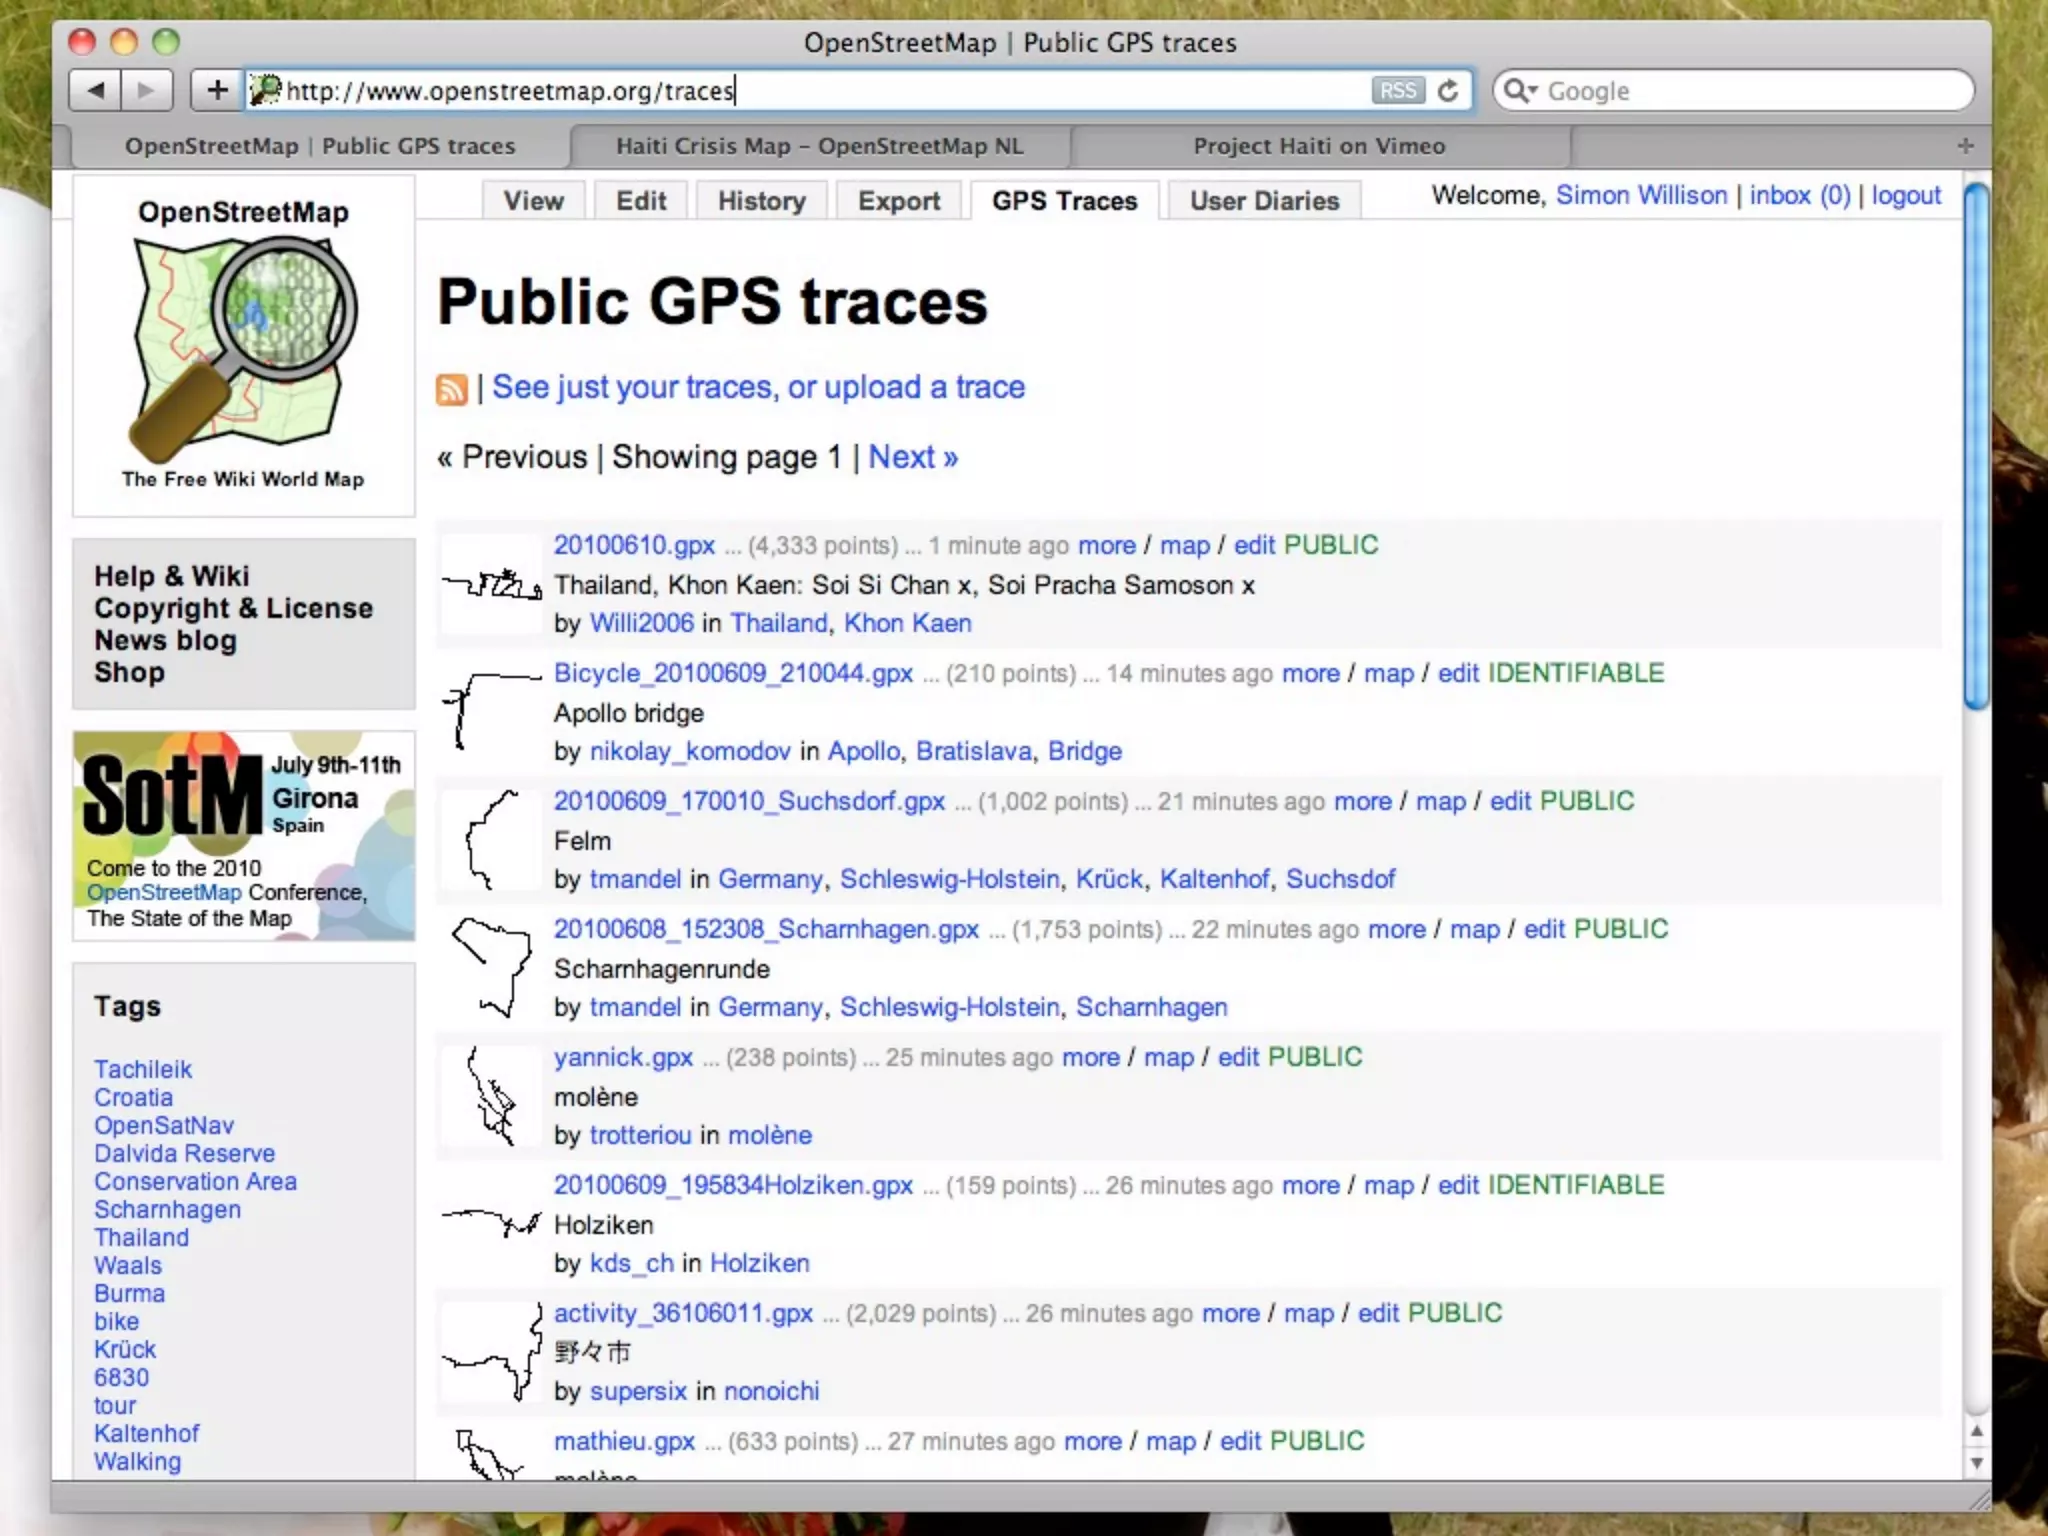Click the add bookmark plus button
The image size is (2048, 1536).
click(217, 91)
